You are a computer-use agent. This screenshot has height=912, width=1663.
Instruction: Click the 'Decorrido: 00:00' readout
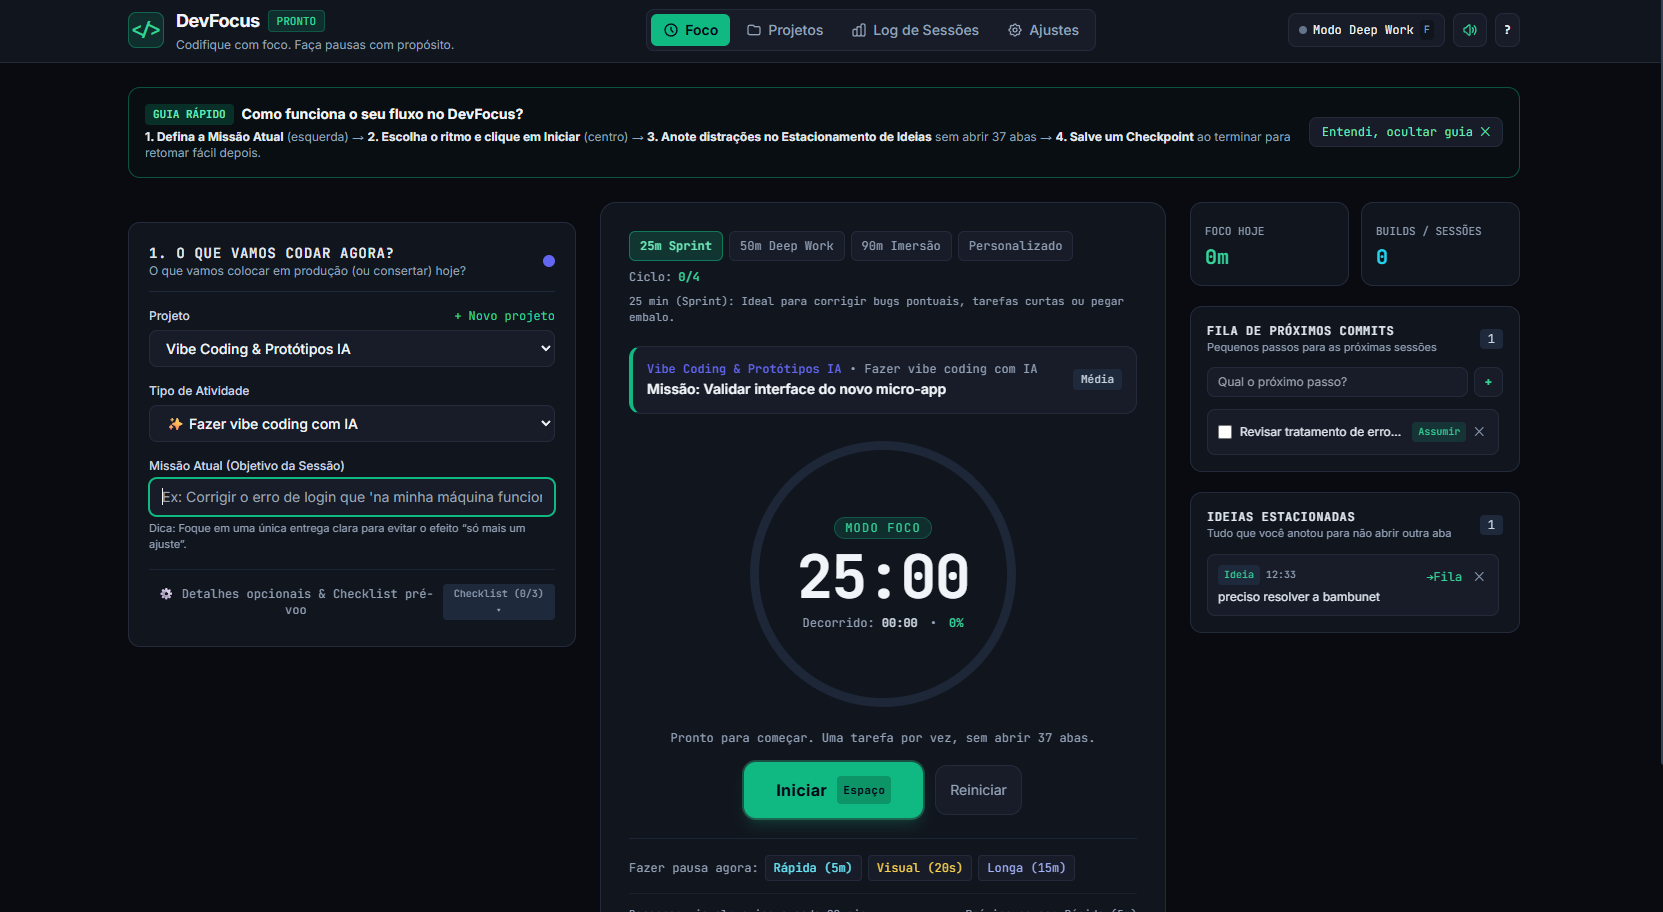[860, 623]
